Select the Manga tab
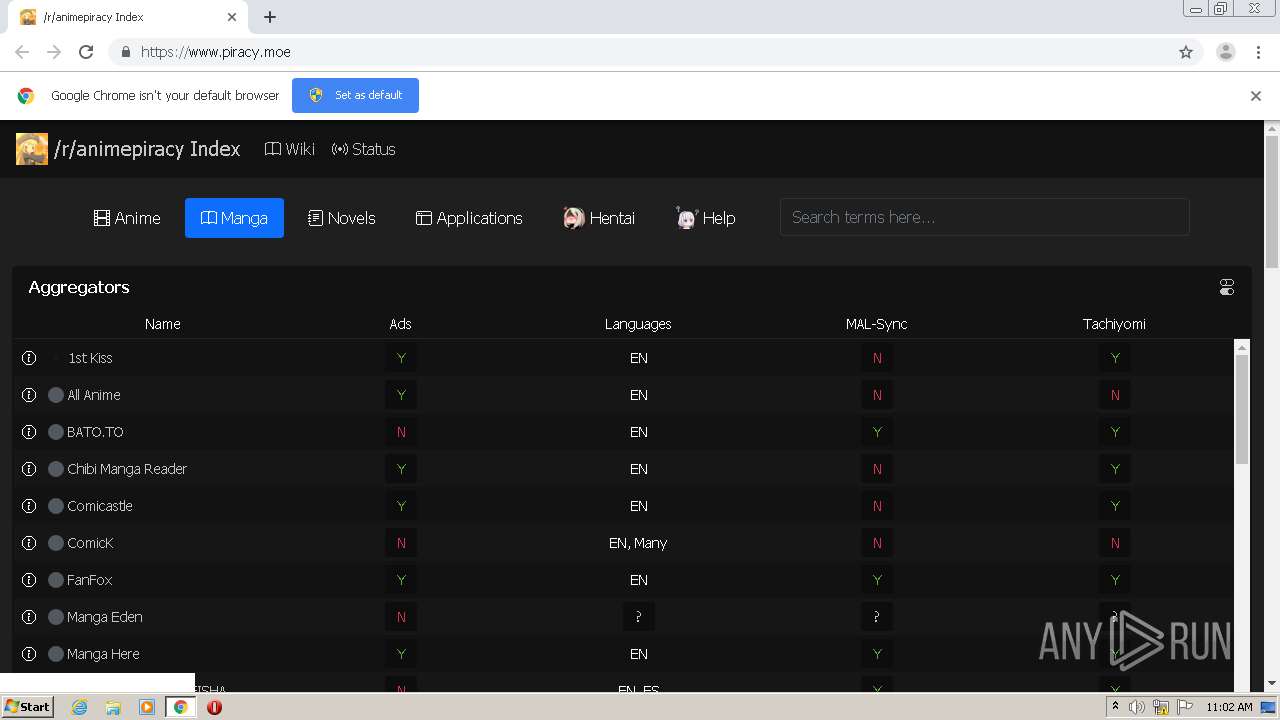This screenshot has height=720, width=1280. (234, 218)
